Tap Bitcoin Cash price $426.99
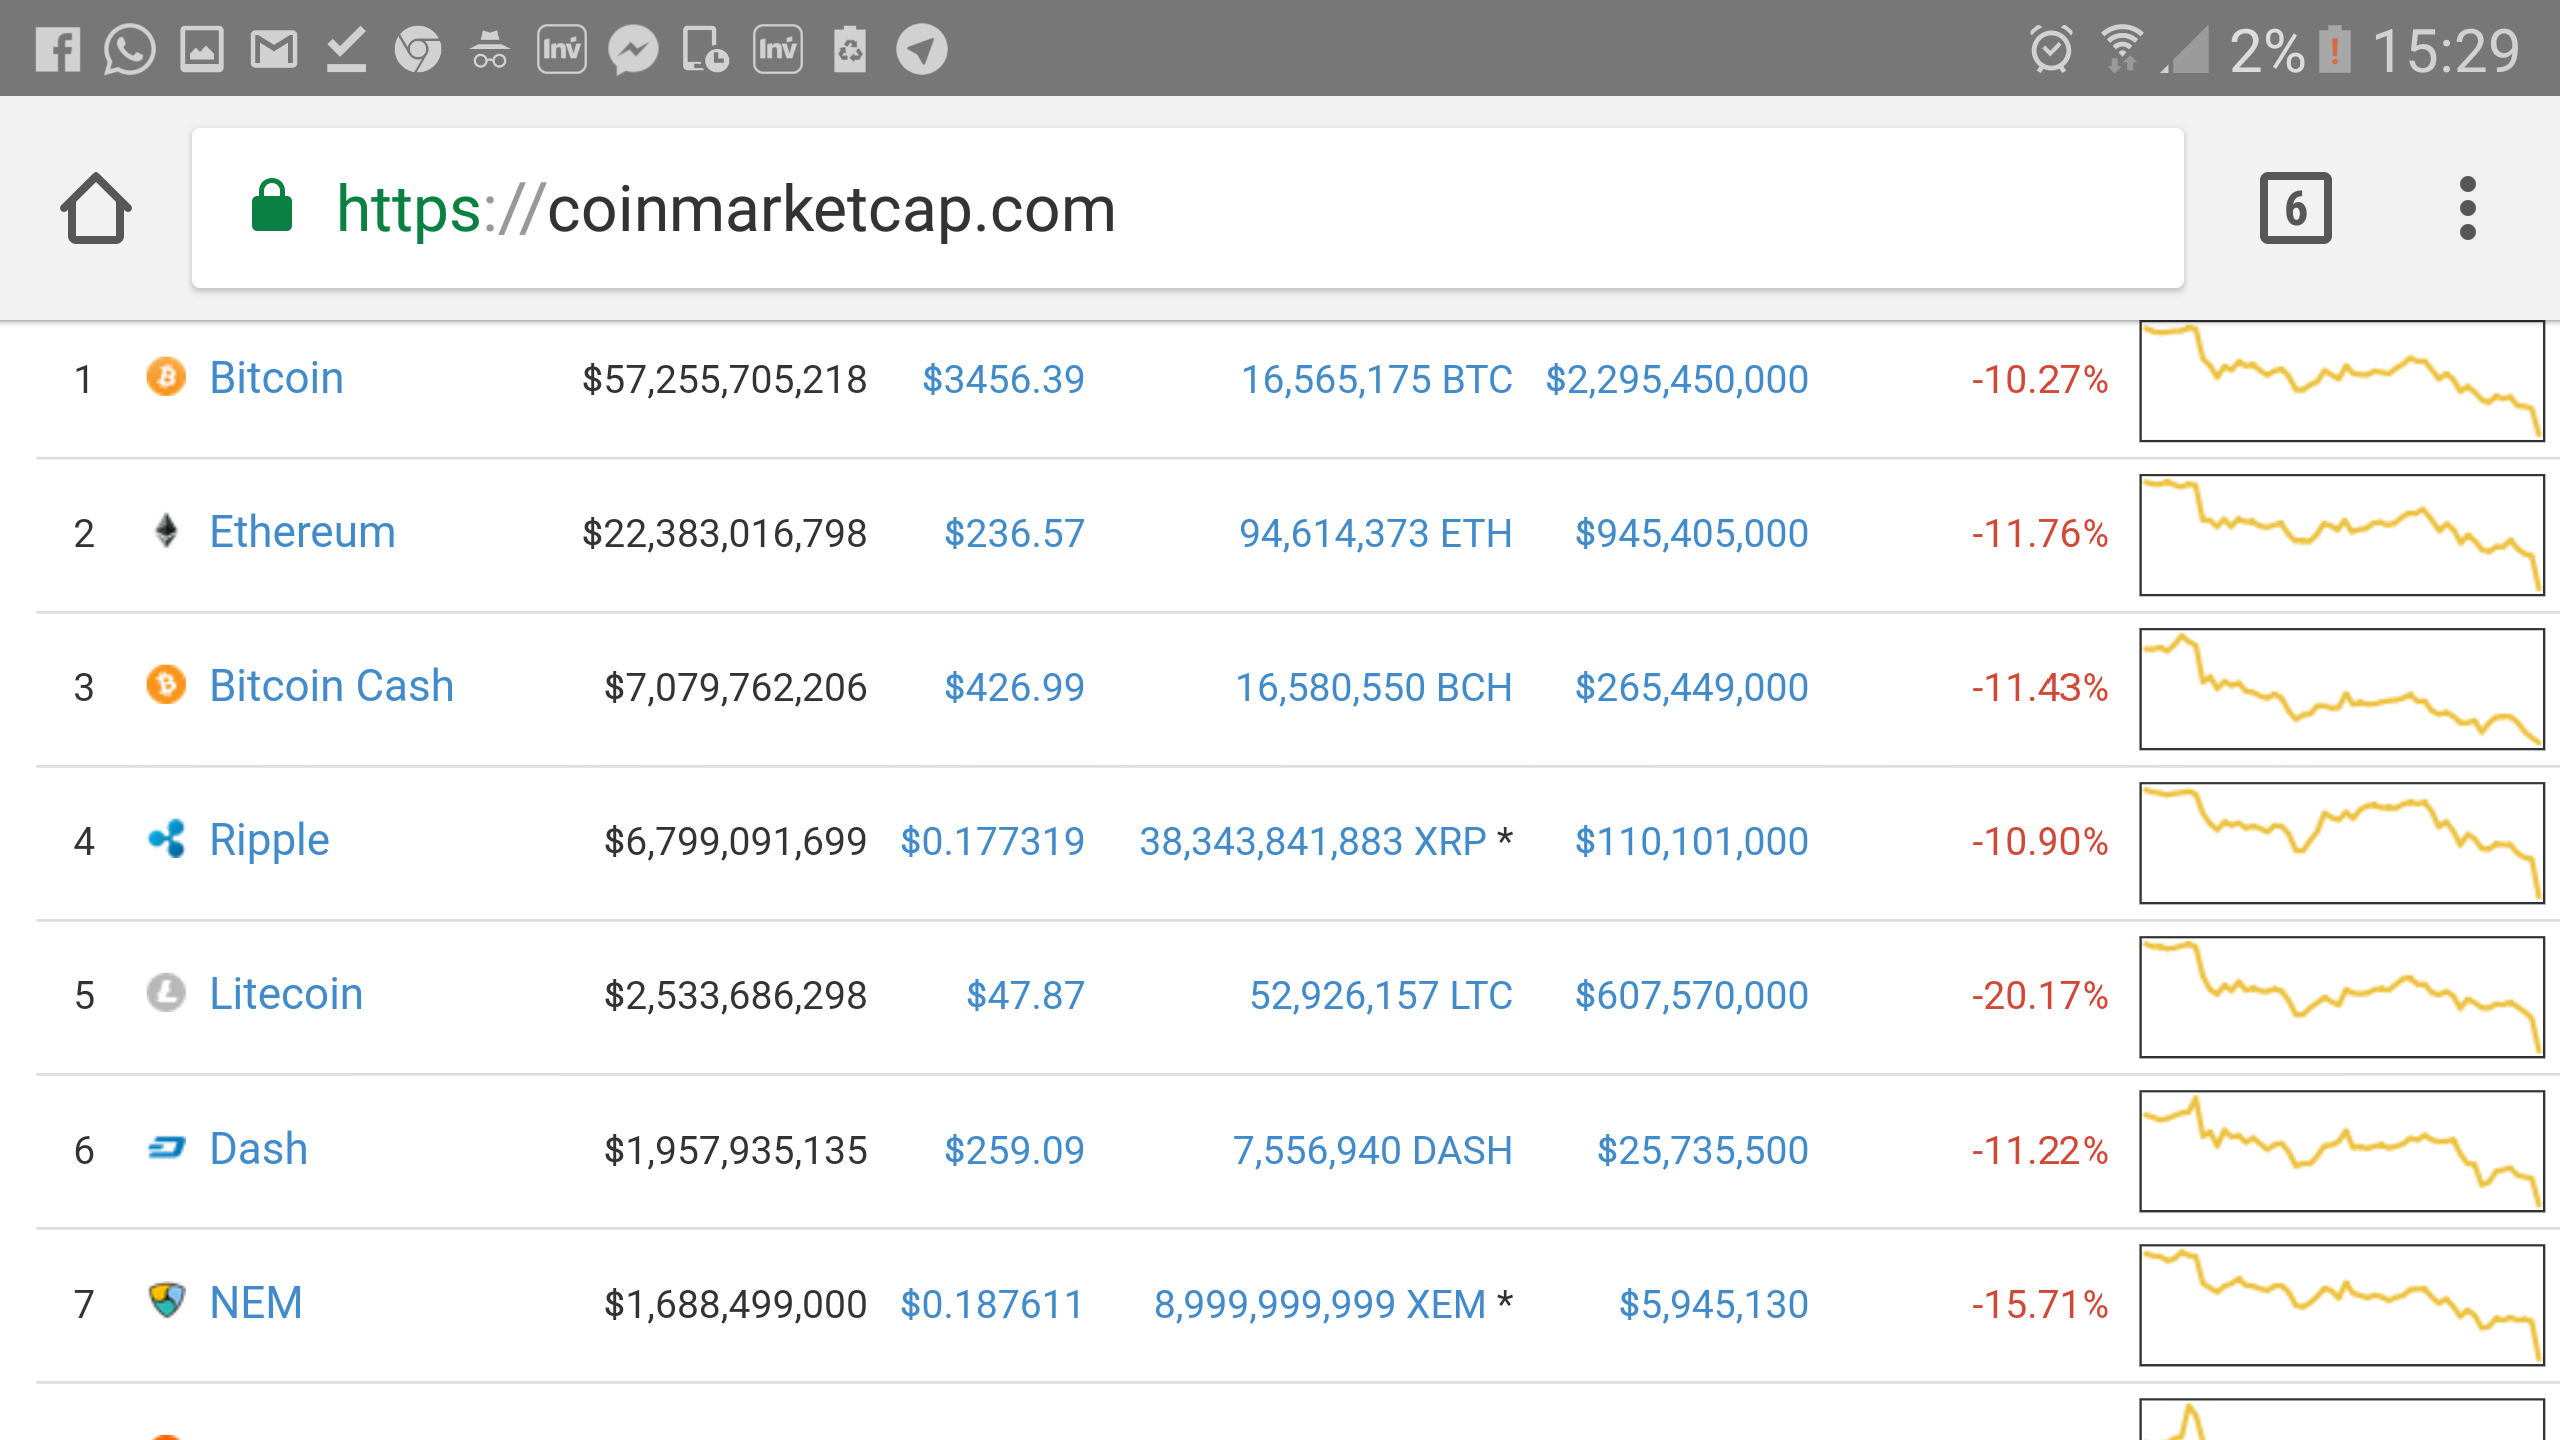The width and height of the screenshot is (2560, 1440). (1014, 687)
